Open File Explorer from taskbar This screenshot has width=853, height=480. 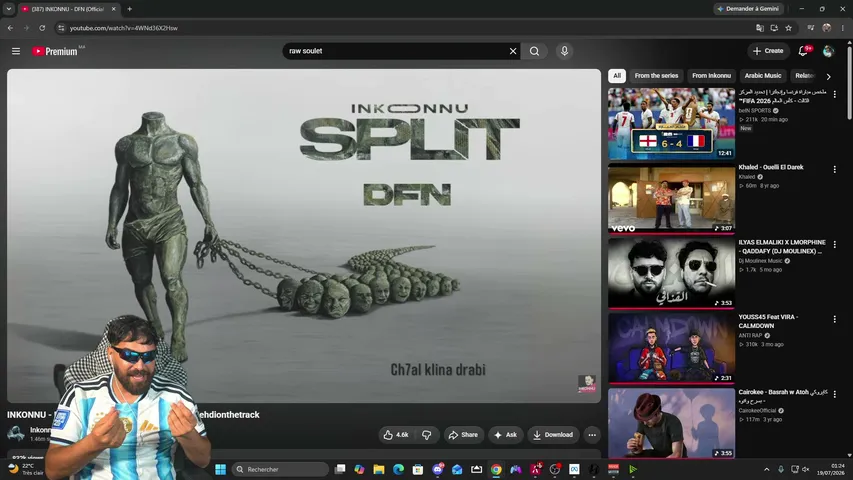(379, 469)
